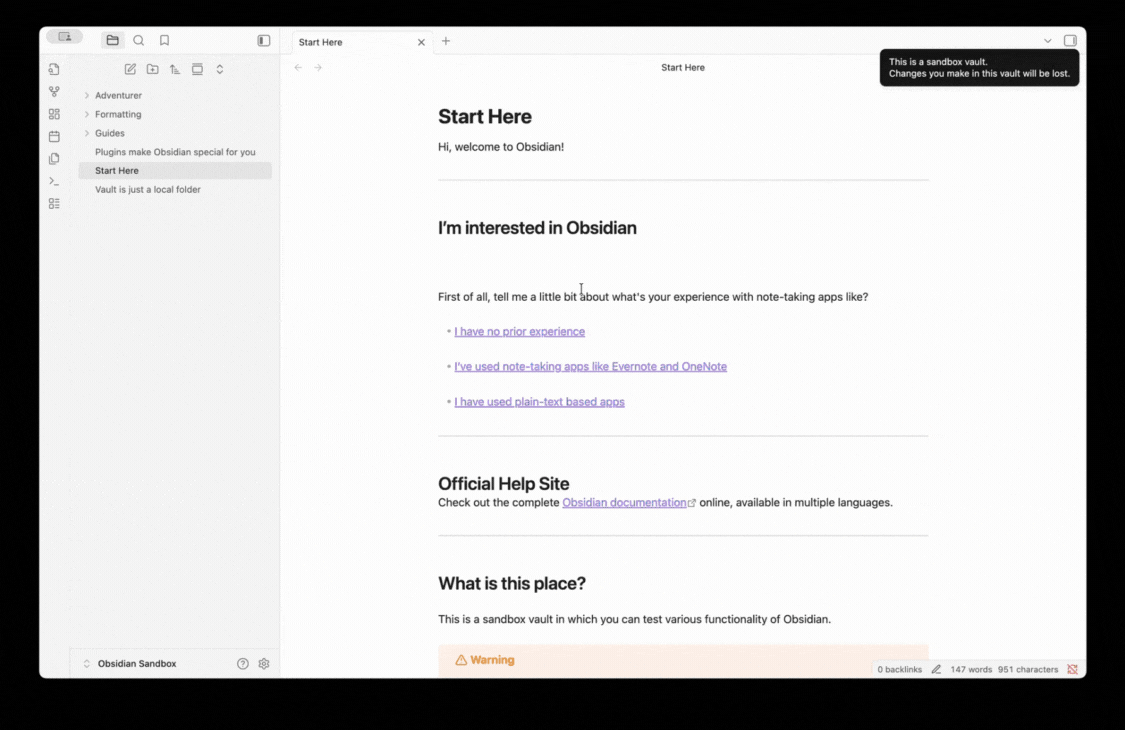Click the '147 words' status bar count

pyautogui.click(x=971, y=670)
